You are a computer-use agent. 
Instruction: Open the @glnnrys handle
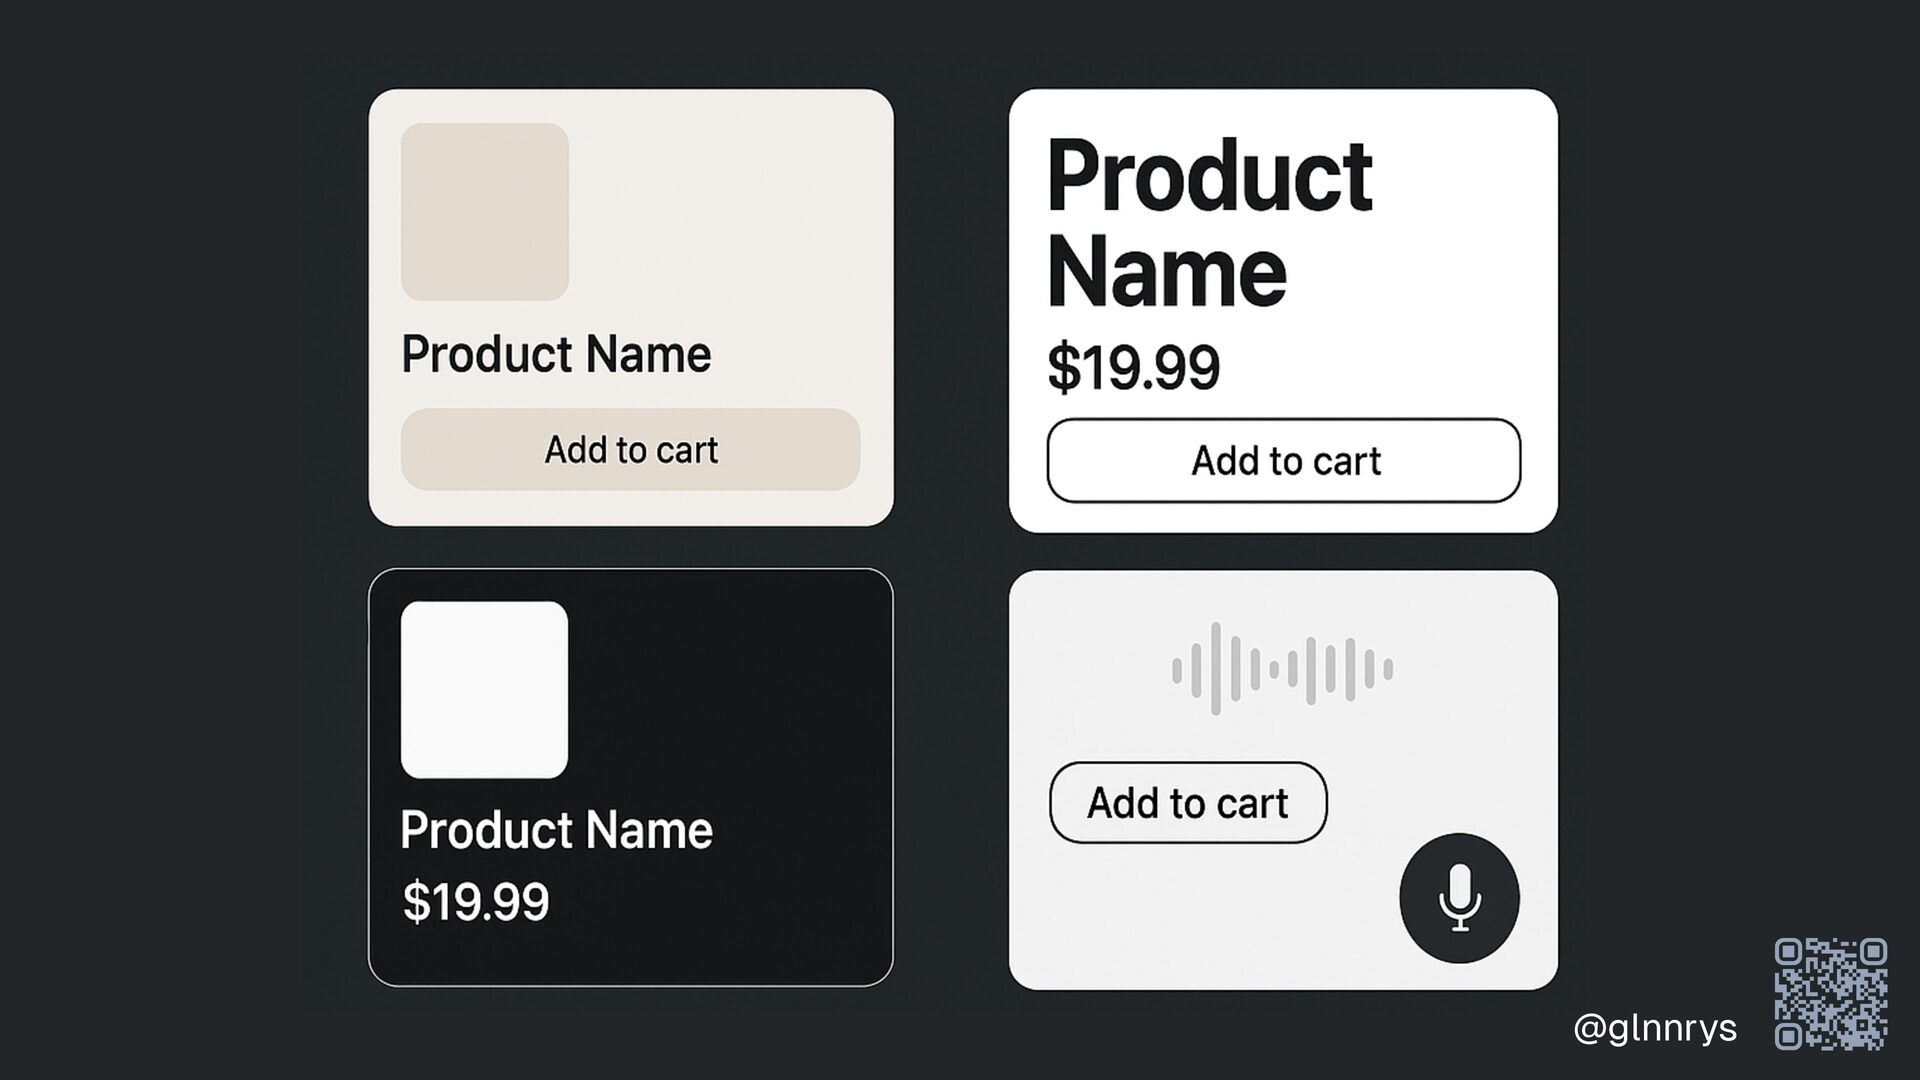[x=1654, y=1028]
